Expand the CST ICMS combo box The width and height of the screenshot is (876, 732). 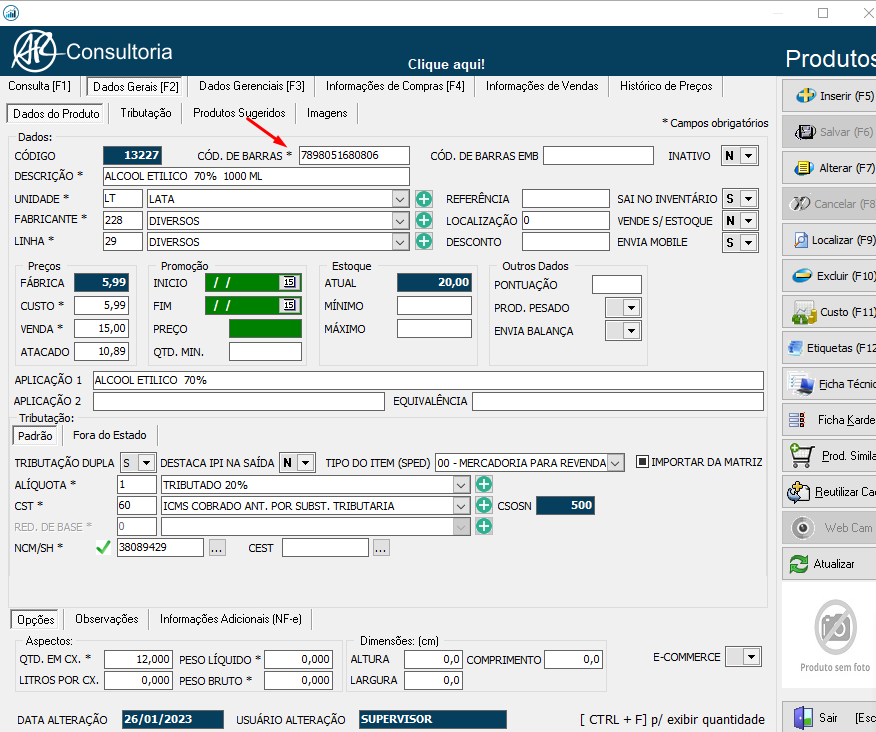[x=461, y=506]
